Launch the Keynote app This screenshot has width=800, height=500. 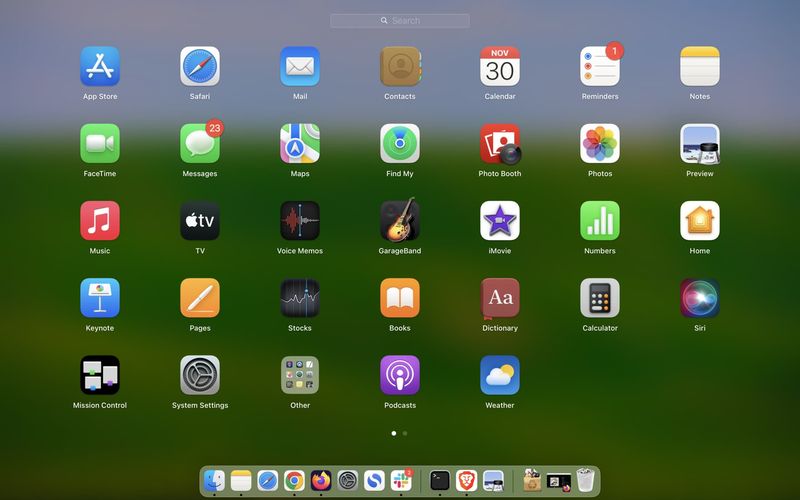(x=100, y=298)
